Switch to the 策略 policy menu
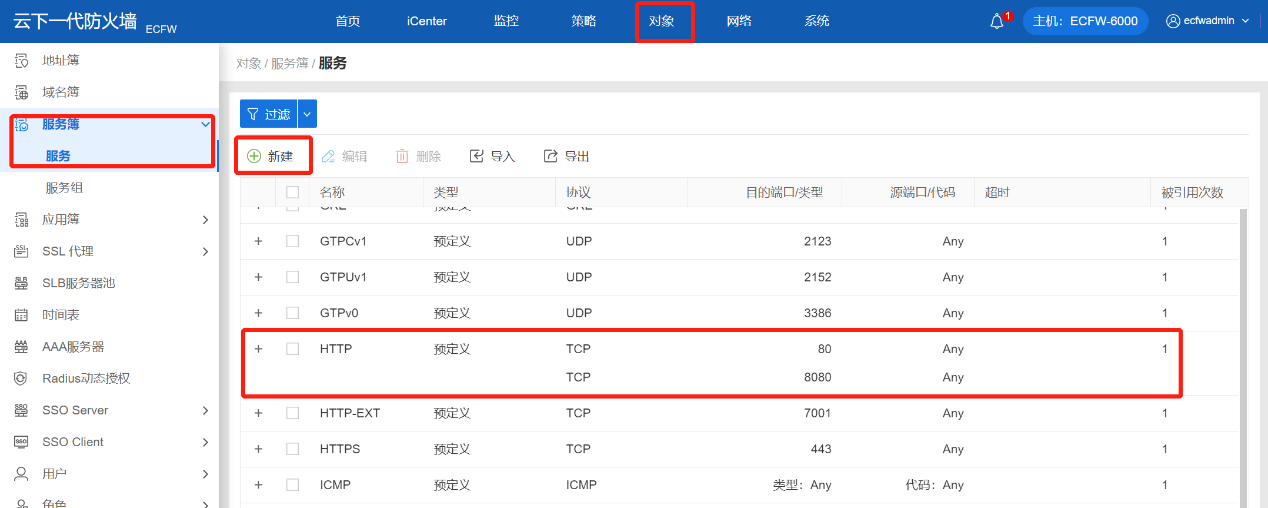Image resolution: width=1268 pixels, height=508 pixels. tap(584, 21)
